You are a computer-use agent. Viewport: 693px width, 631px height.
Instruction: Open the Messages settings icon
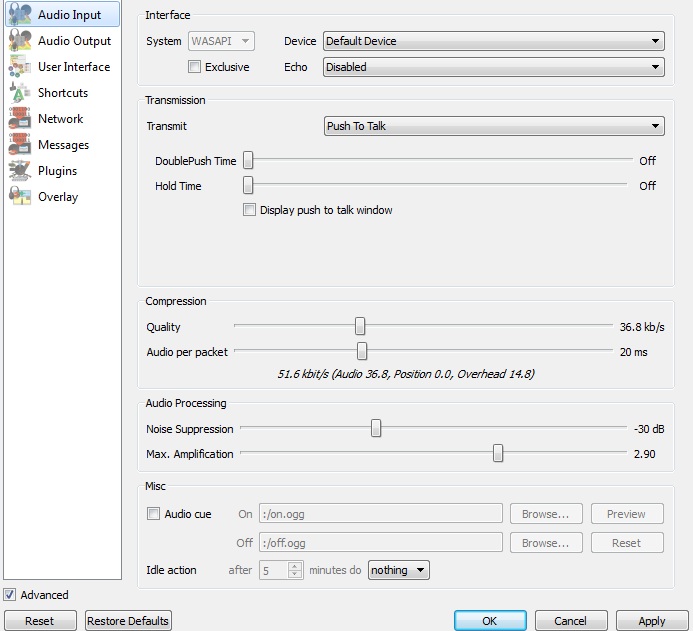(20, 145)
